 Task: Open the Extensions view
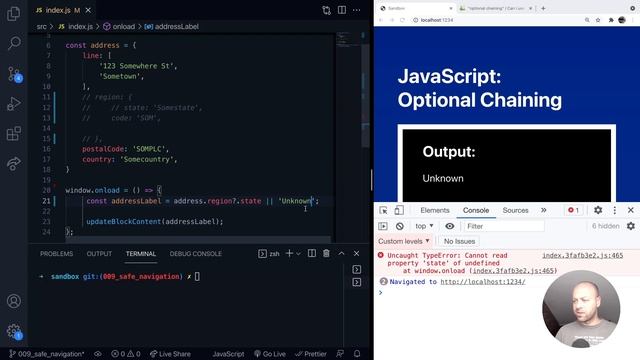tap(14, 133)
